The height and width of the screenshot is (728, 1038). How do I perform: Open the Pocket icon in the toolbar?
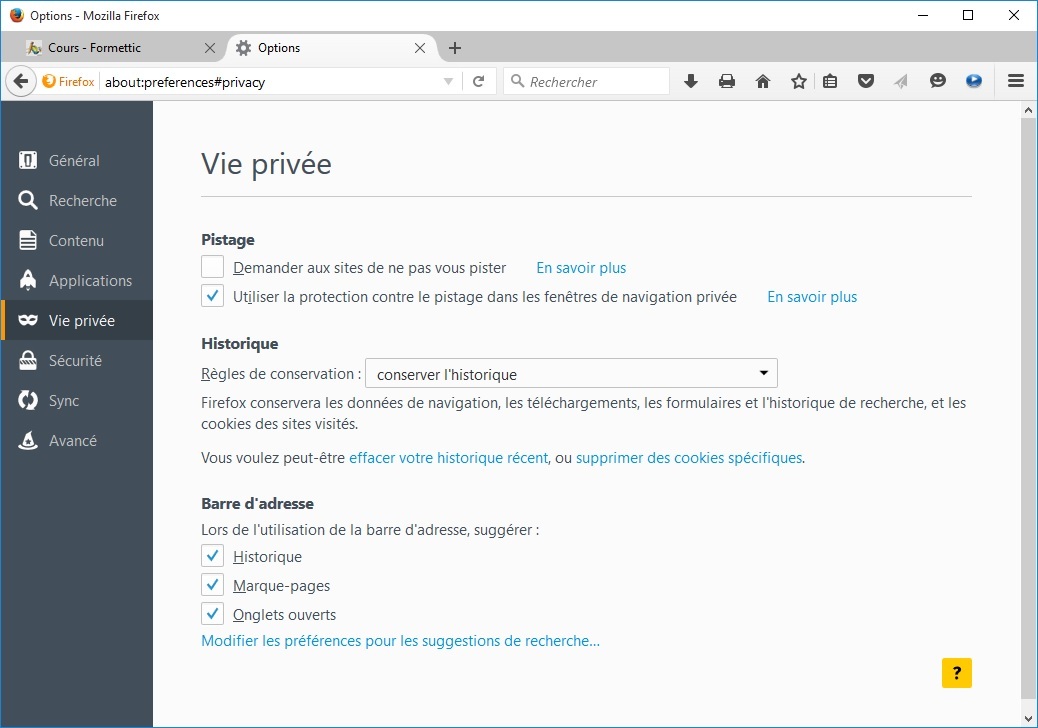tap(865, 81)
